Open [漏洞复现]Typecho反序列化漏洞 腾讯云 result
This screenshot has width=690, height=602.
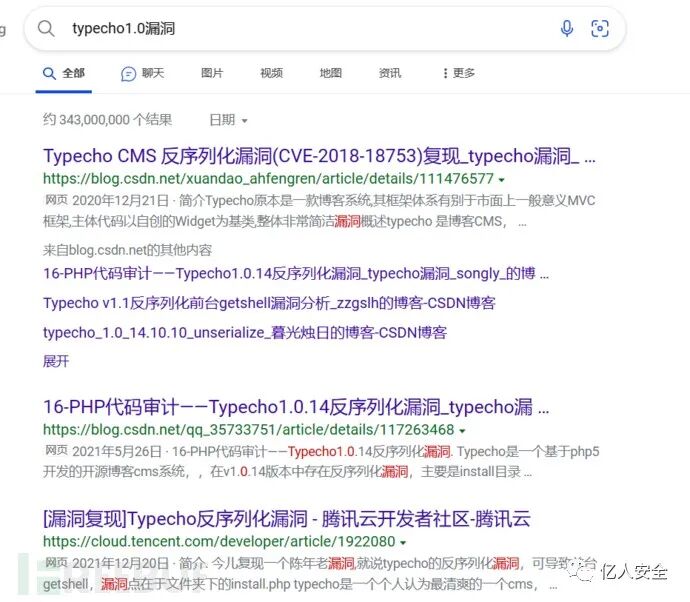(286, 519)
